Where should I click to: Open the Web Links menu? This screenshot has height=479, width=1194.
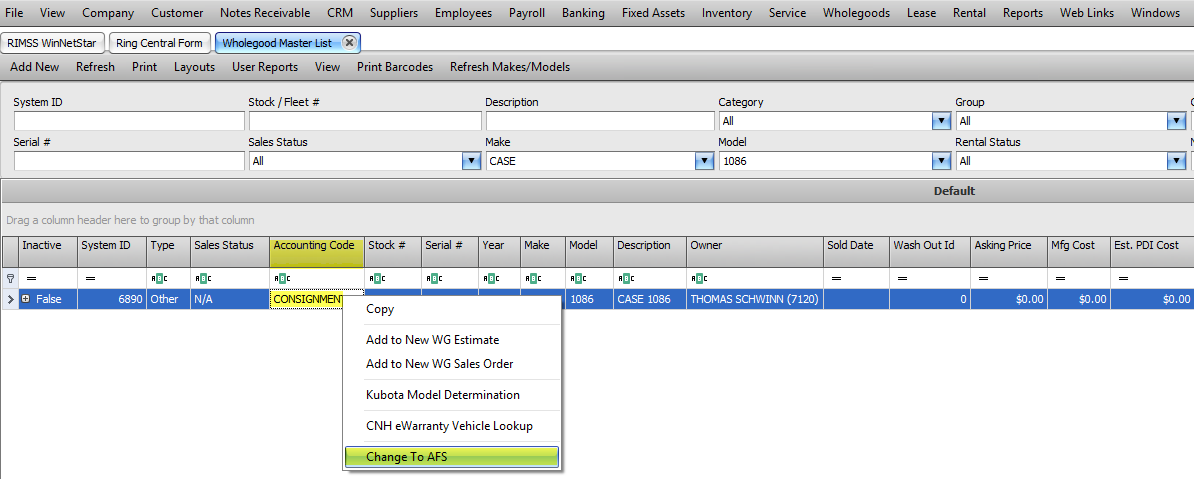pos(1087,13)
